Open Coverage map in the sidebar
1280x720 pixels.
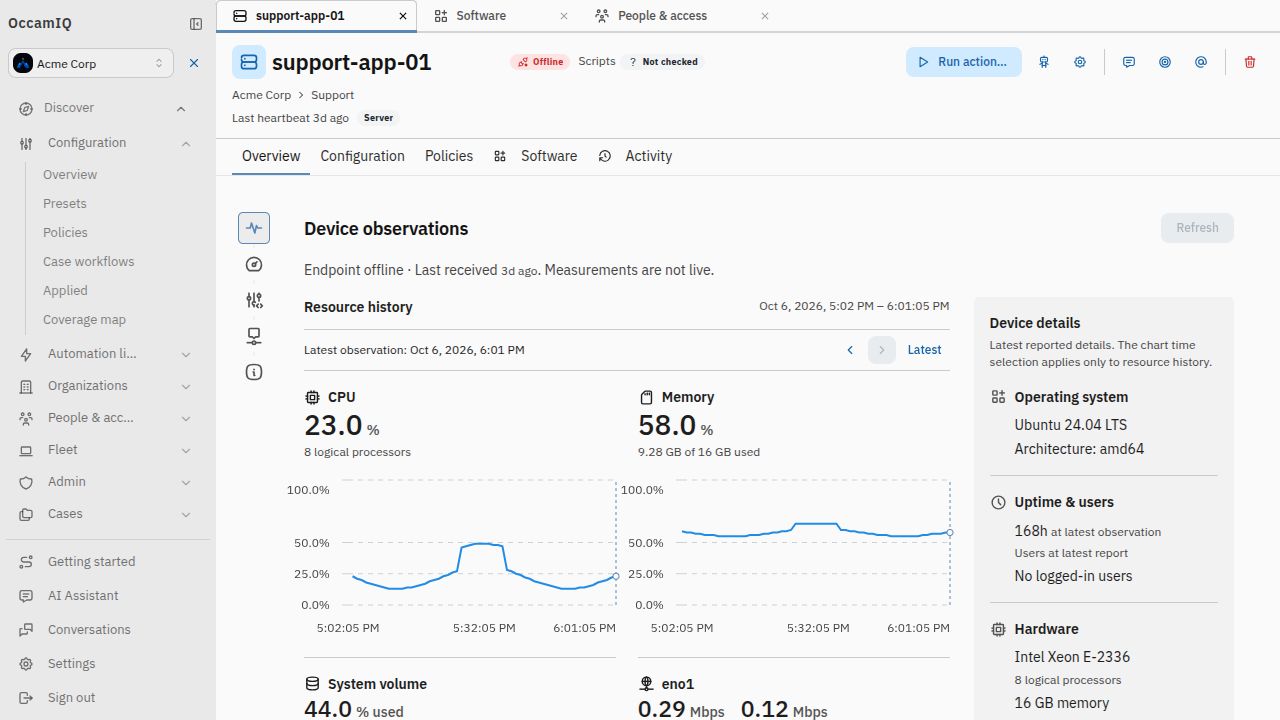click(x=84, y=319)
